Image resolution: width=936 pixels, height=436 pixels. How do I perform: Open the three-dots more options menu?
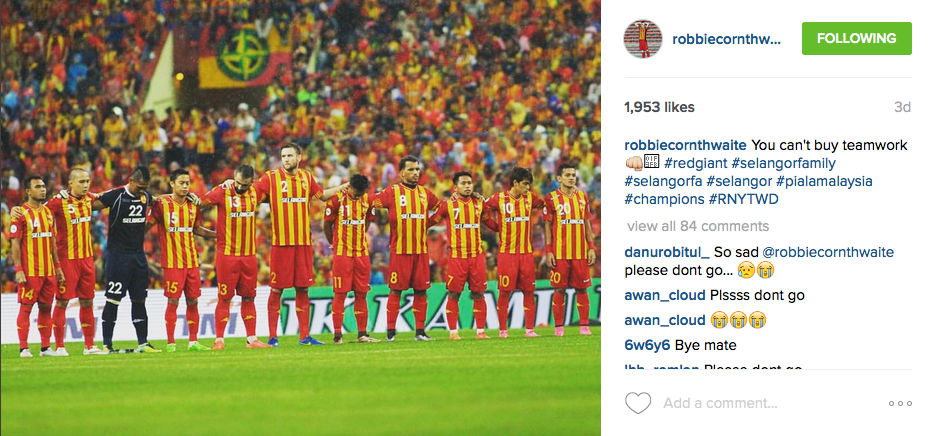point(900,404)
